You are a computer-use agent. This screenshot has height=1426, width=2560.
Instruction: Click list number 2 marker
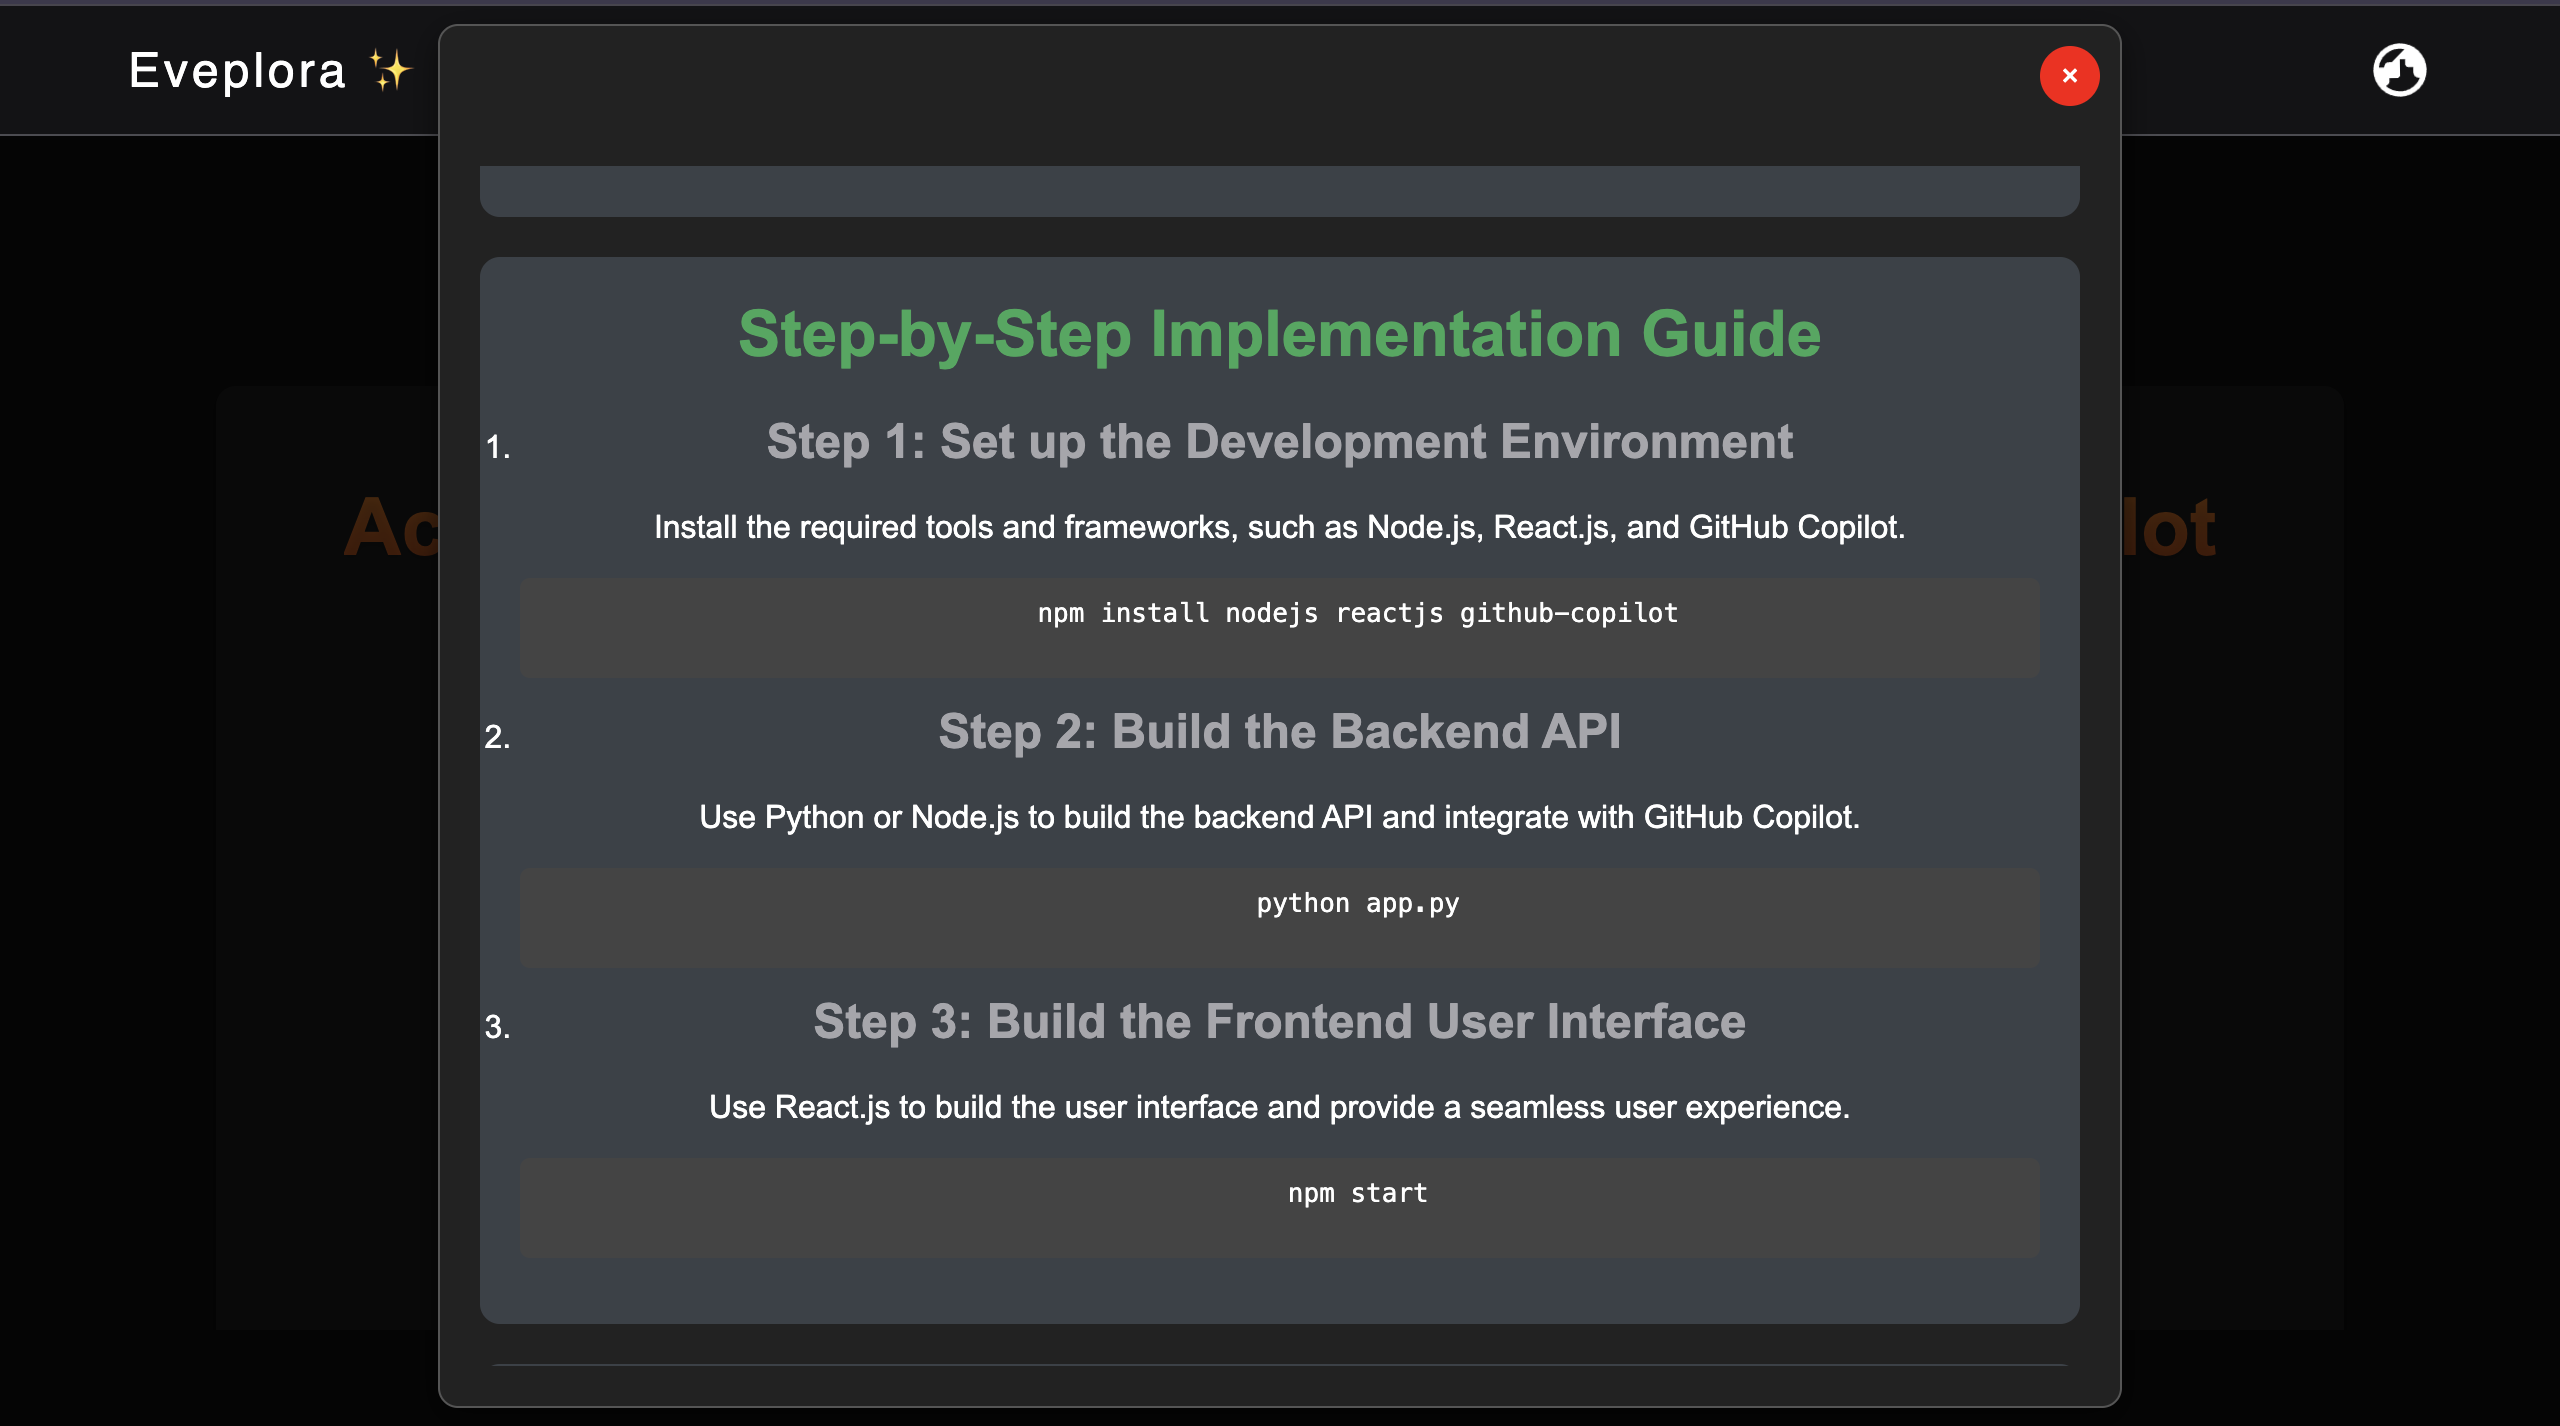pos(497,737)
